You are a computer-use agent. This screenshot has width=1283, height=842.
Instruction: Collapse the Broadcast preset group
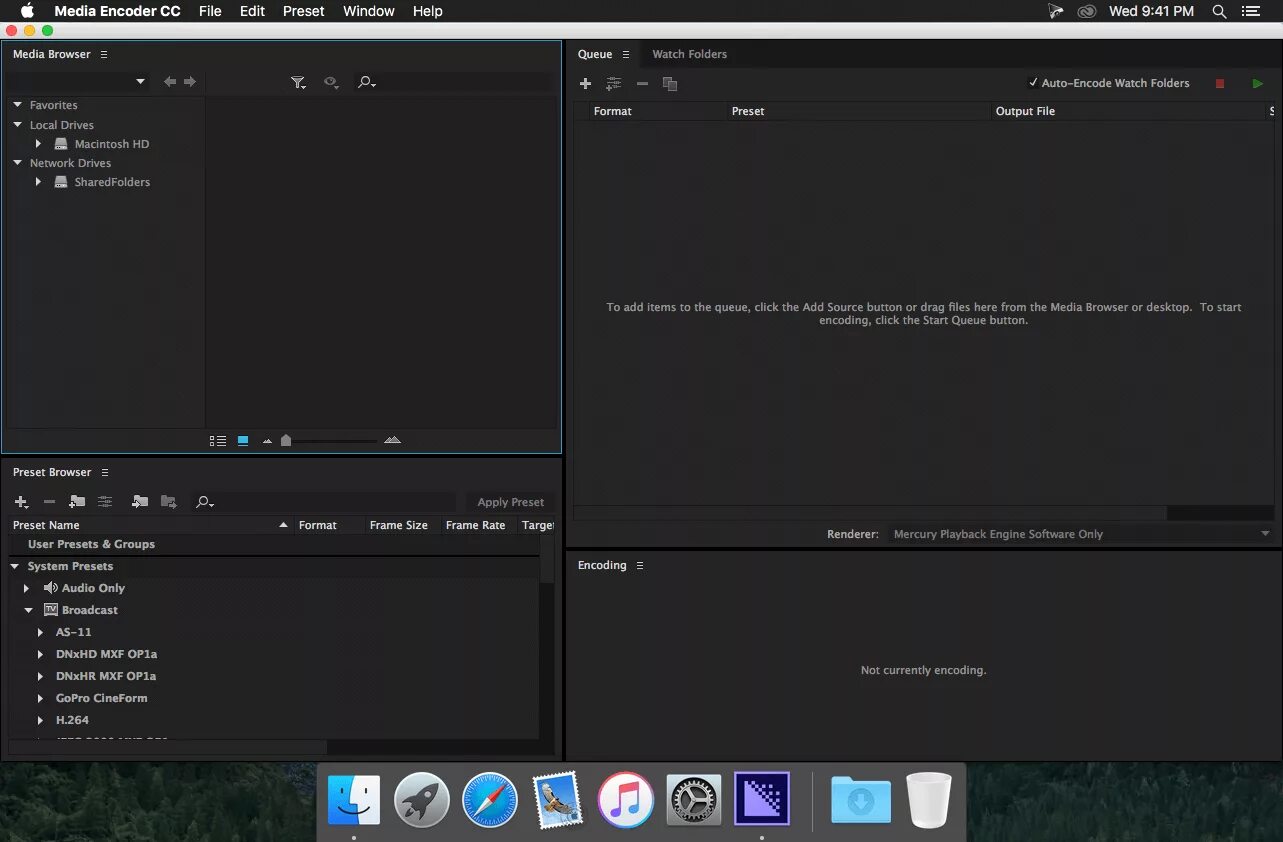click(x=29, y=610)
